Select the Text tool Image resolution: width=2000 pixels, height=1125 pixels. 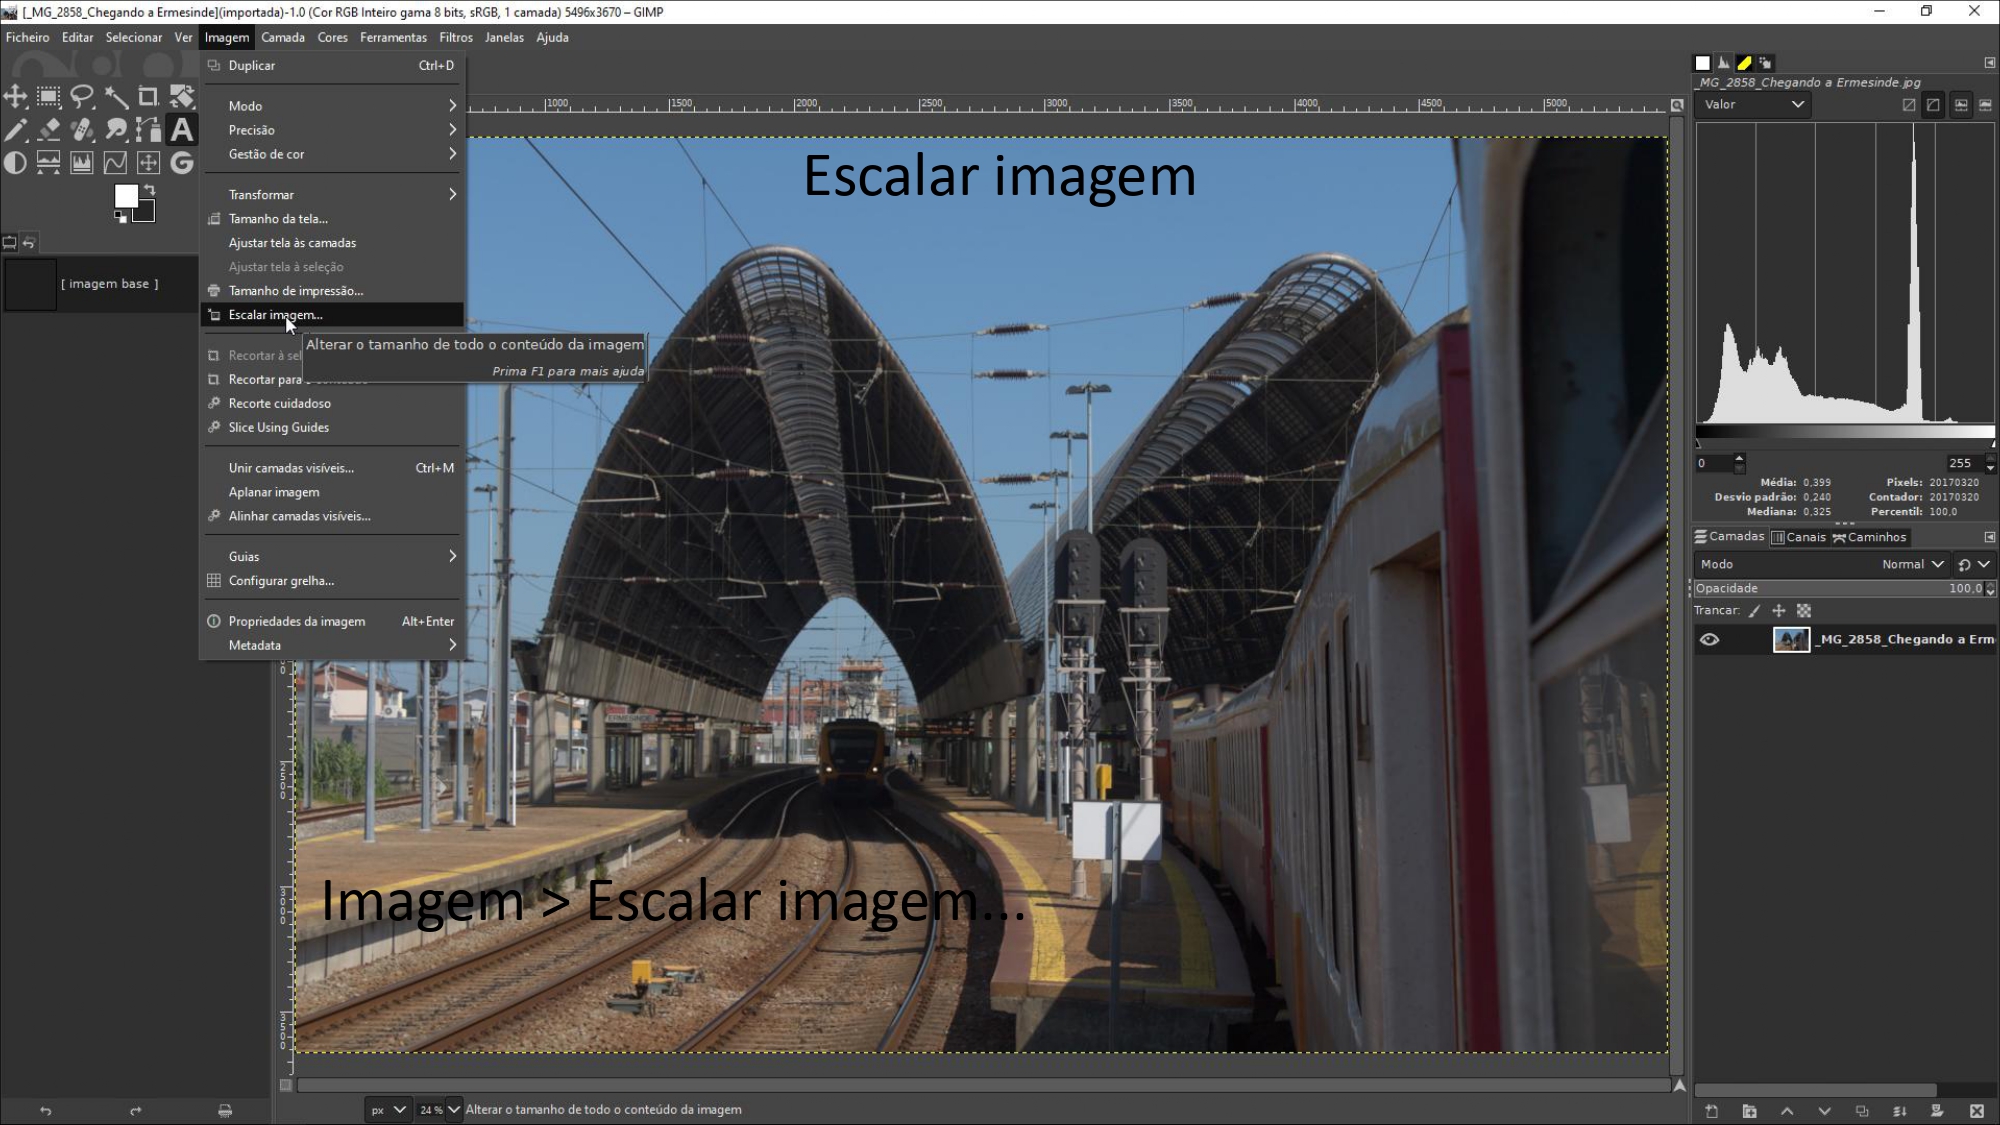181,130
